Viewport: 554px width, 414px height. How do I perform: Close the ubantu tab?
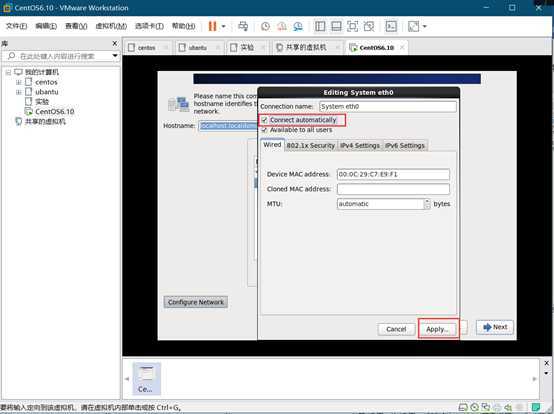pos(218,47)
